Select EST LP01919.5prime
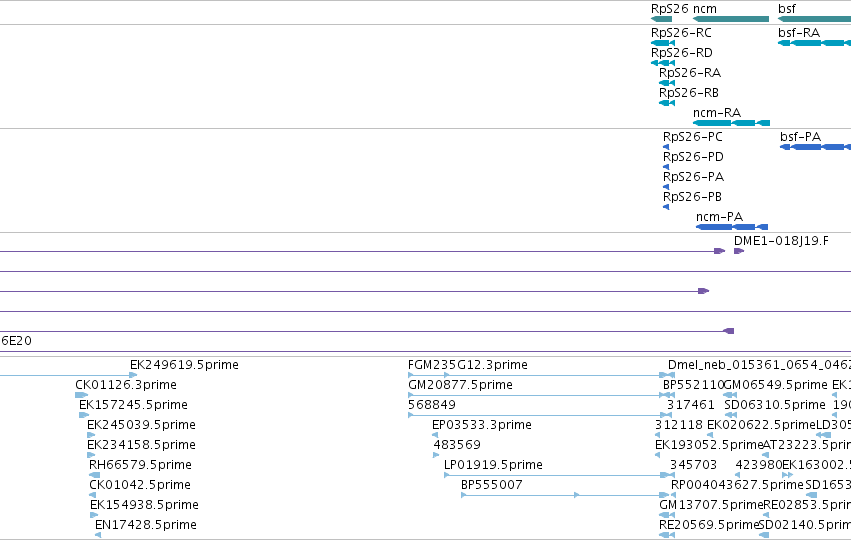Viewport: 851px width, 540px height. (493, 466)
